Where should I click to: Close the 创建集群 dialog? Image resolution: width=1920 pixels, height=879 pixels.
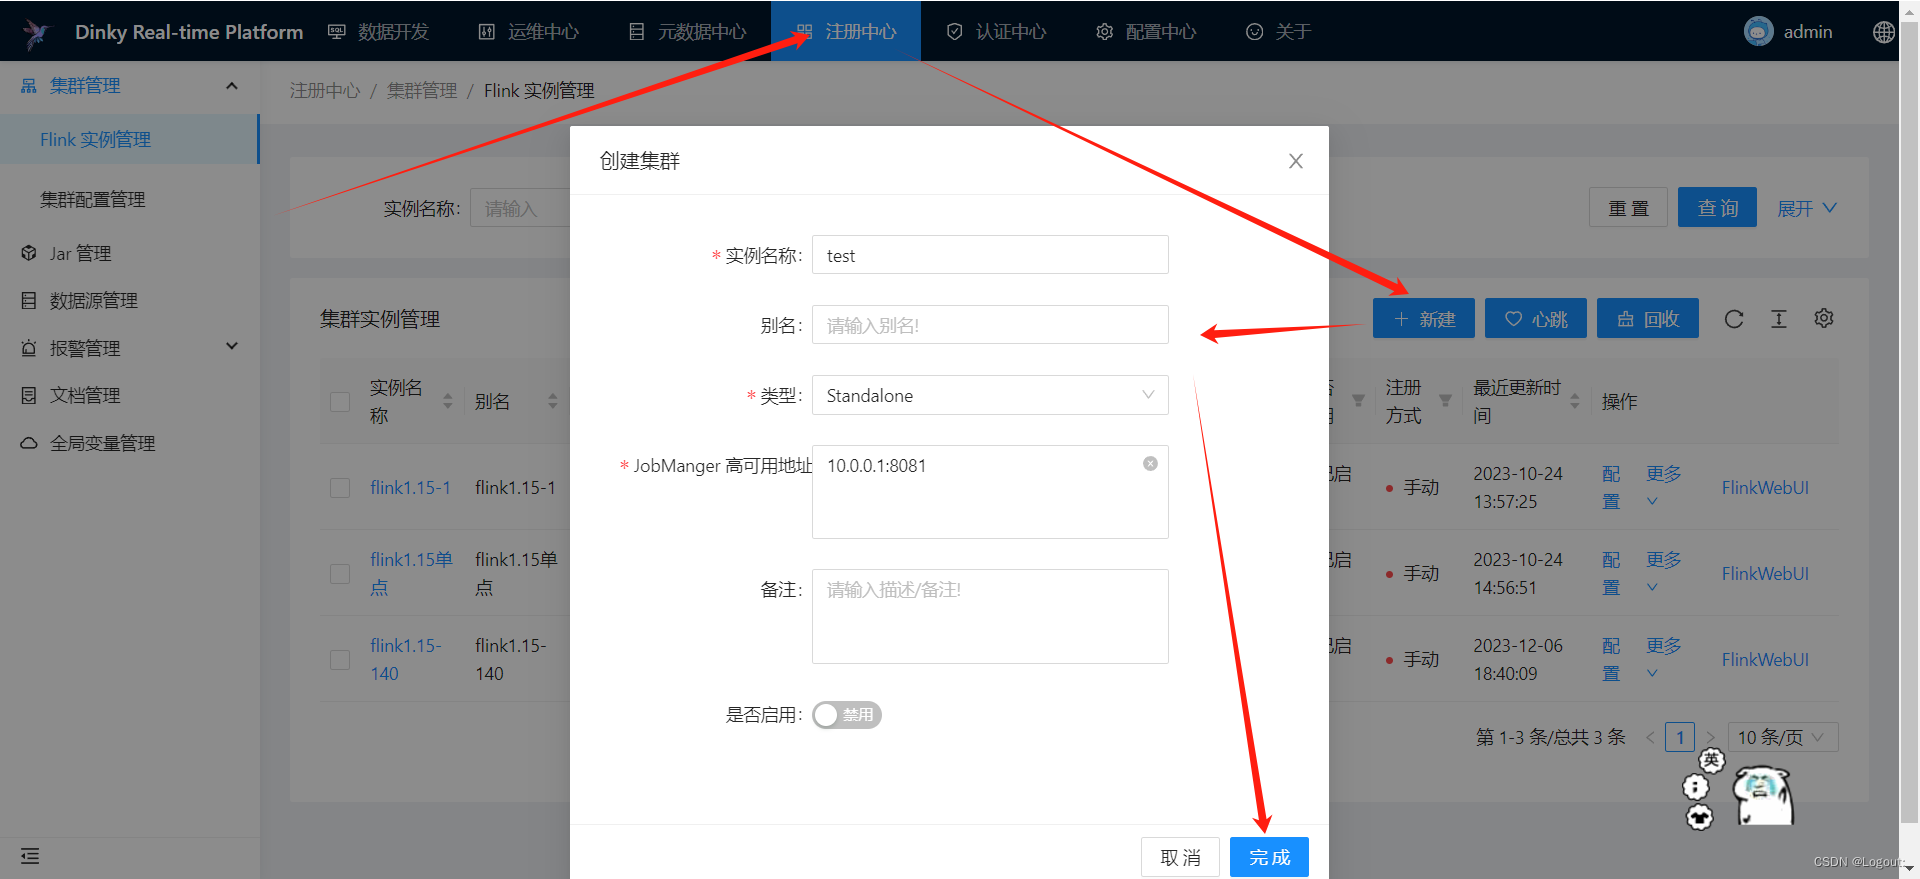[x=1296, y=161]
